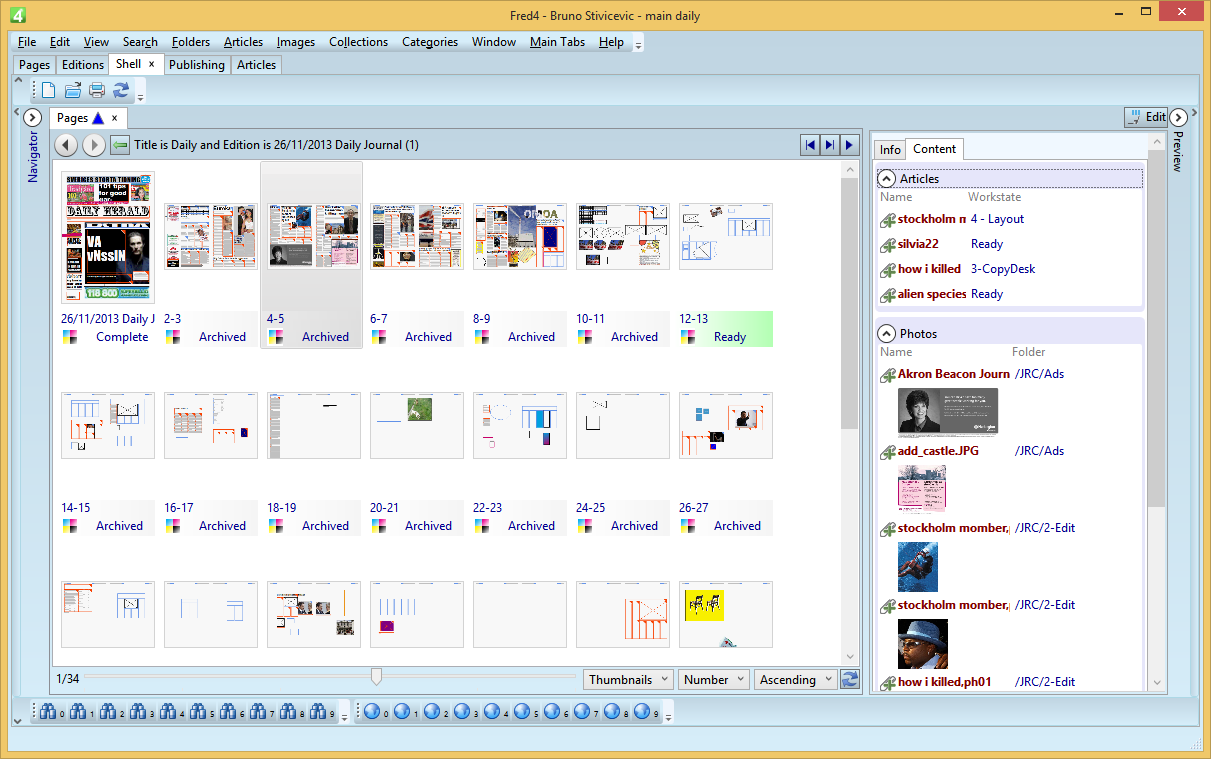
Task: Expand the Navigator side panel
Action: point(32,117)
